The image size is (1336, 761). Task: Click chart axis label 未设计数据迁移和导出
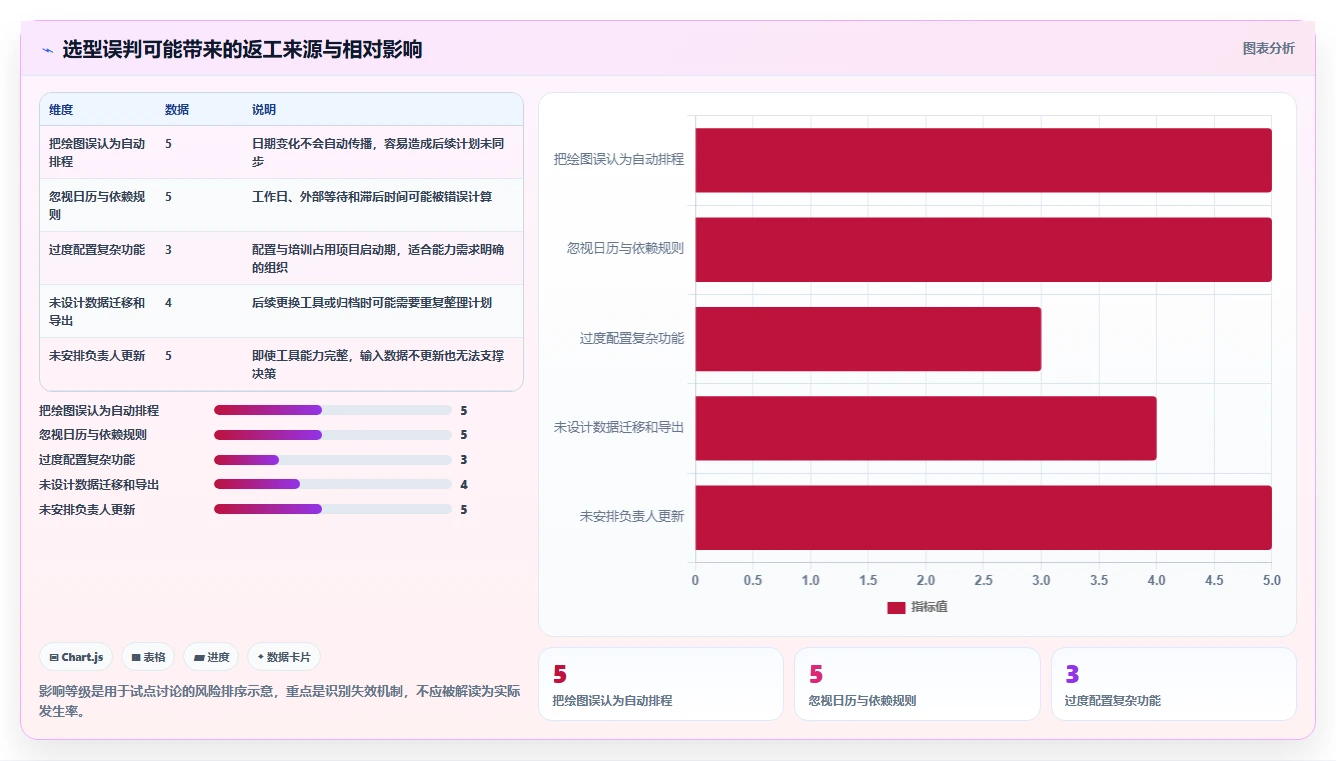coord(619,427)
